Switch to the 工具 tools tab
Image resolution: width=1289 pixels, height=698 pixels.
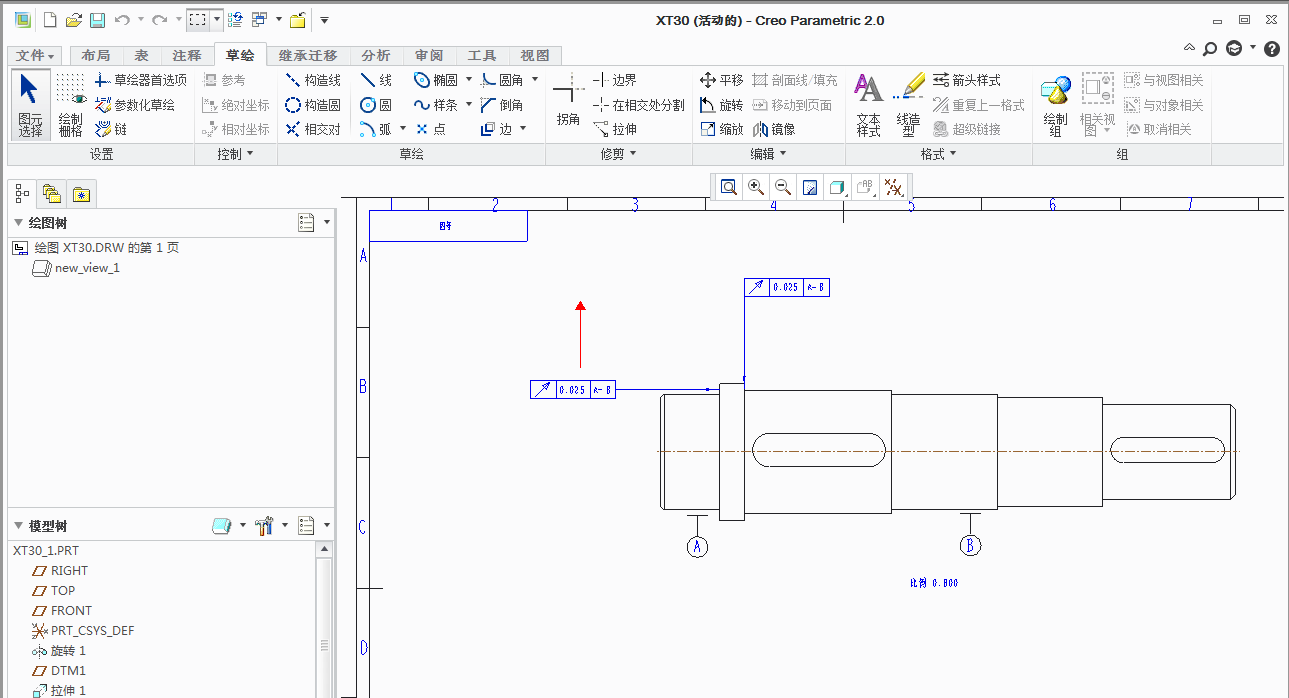click(482, 56)
